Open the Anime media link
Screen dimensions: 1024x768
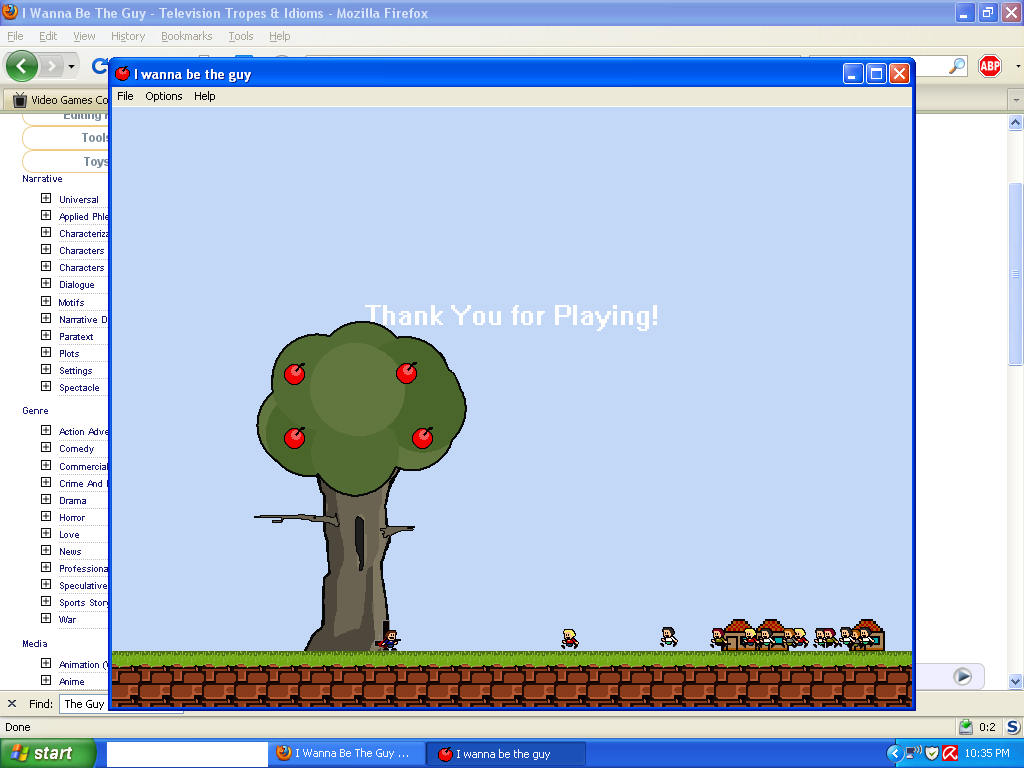pyautogui.click(x=72, y=681)
